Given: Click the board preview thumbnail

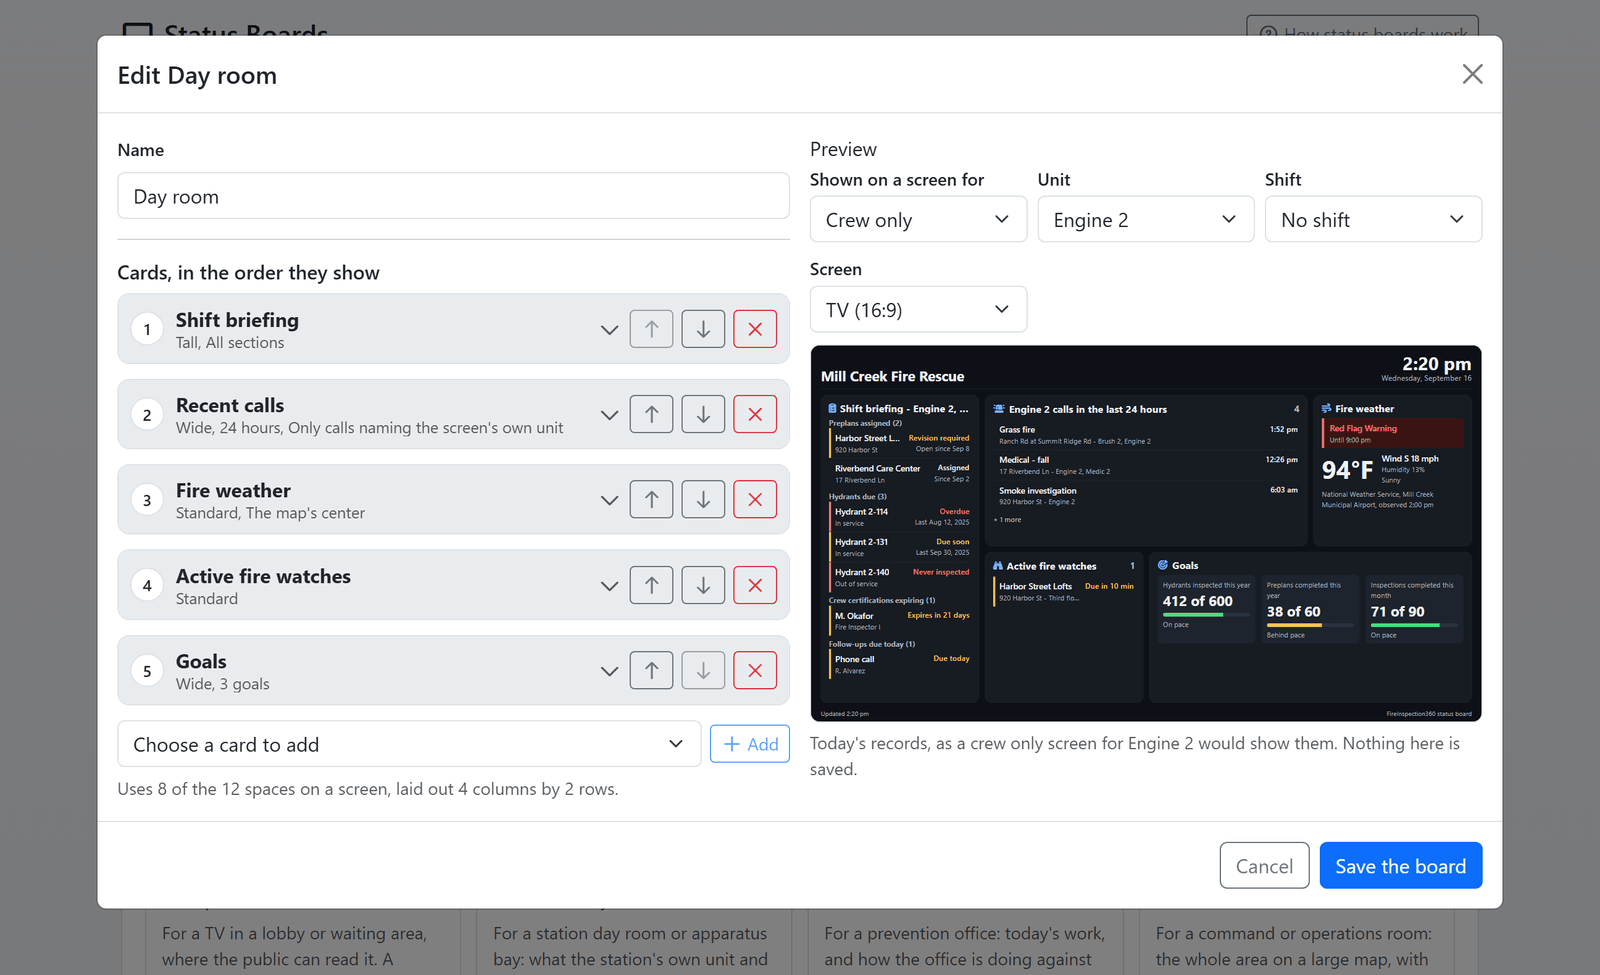Looking at the screenshot, I should point(1146,533).
